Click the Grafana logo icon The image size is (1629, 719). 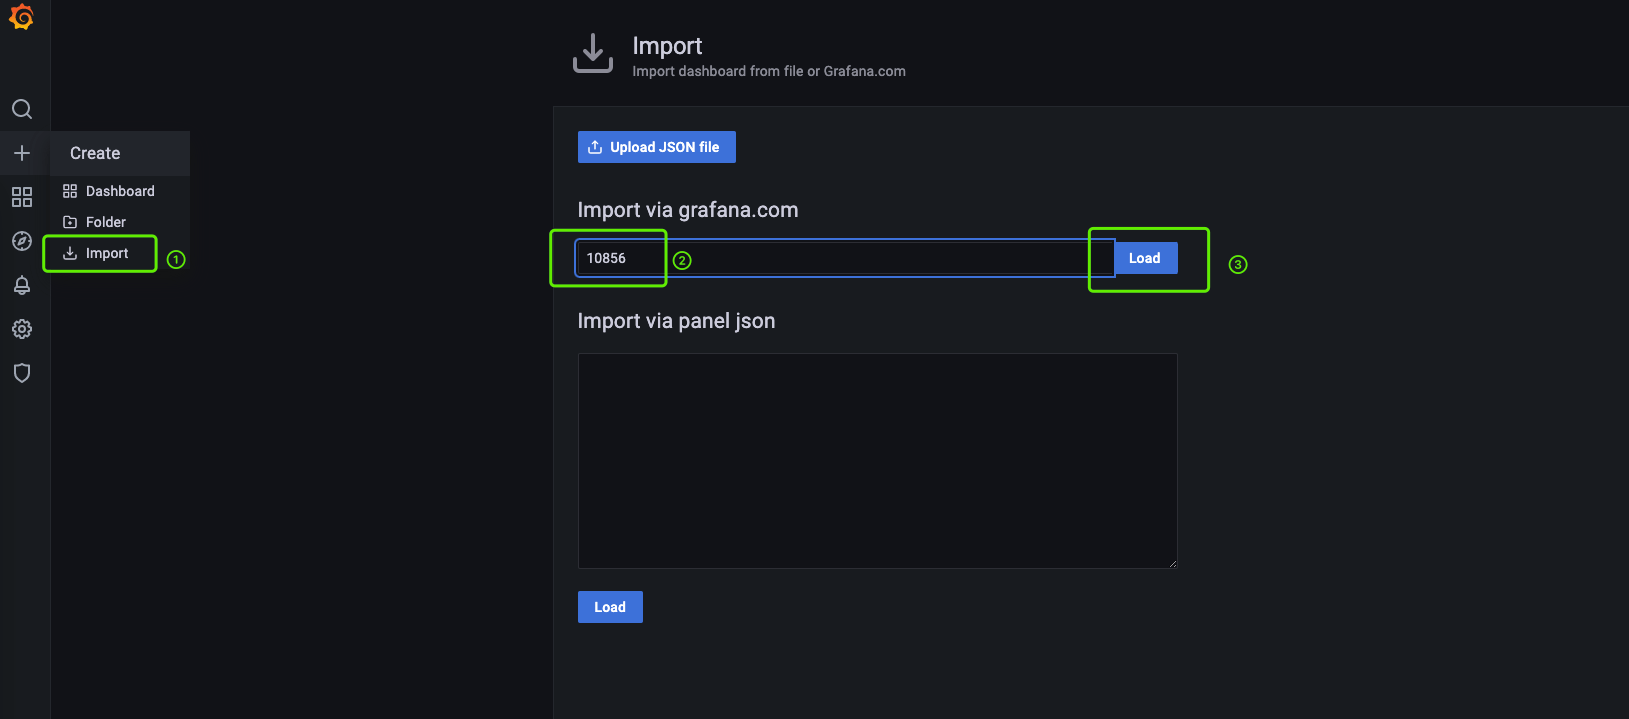[21, 17]
